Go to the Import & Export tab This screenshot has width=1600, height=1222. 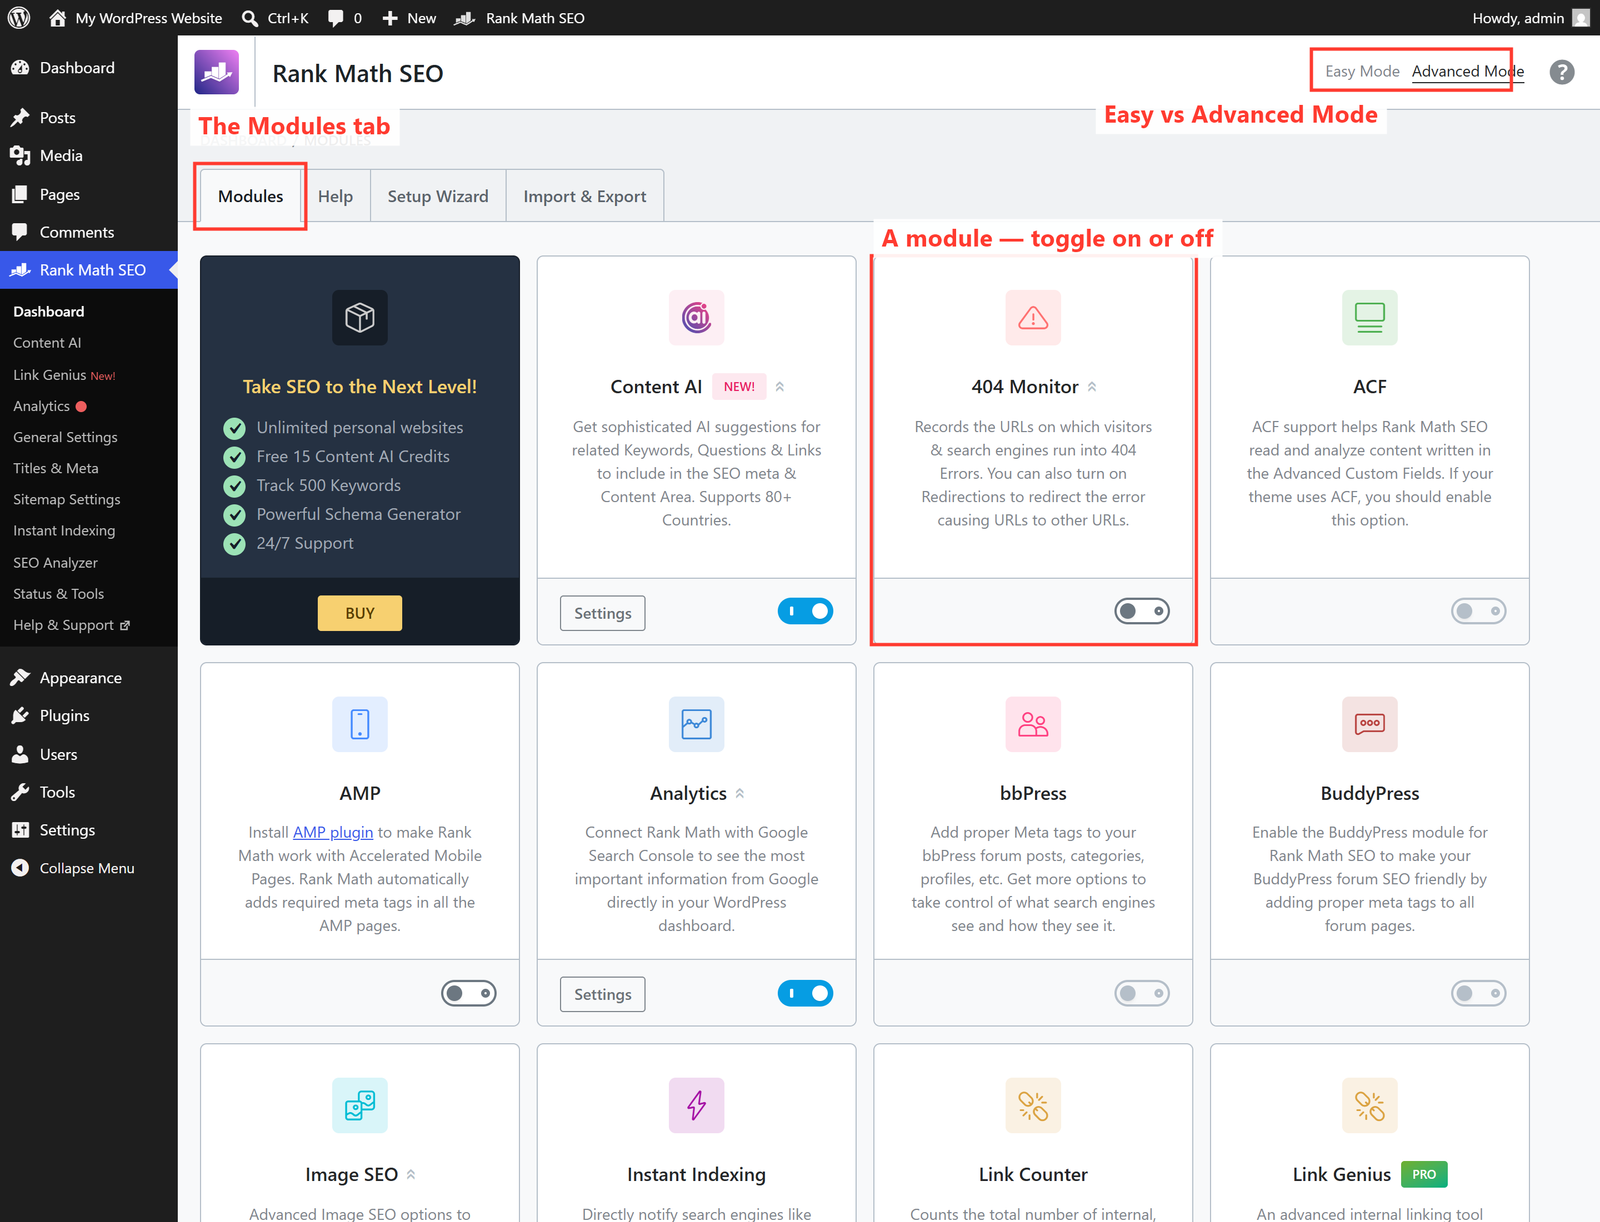coord(585,196)
